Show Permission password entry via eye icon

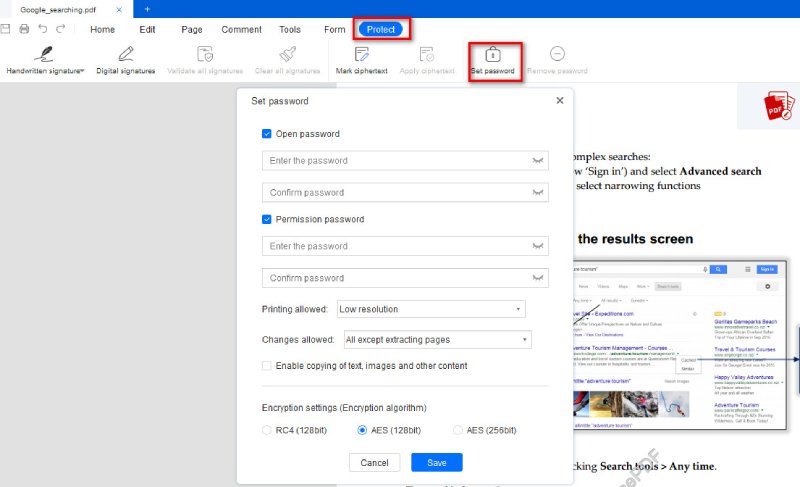click(537, 246)
